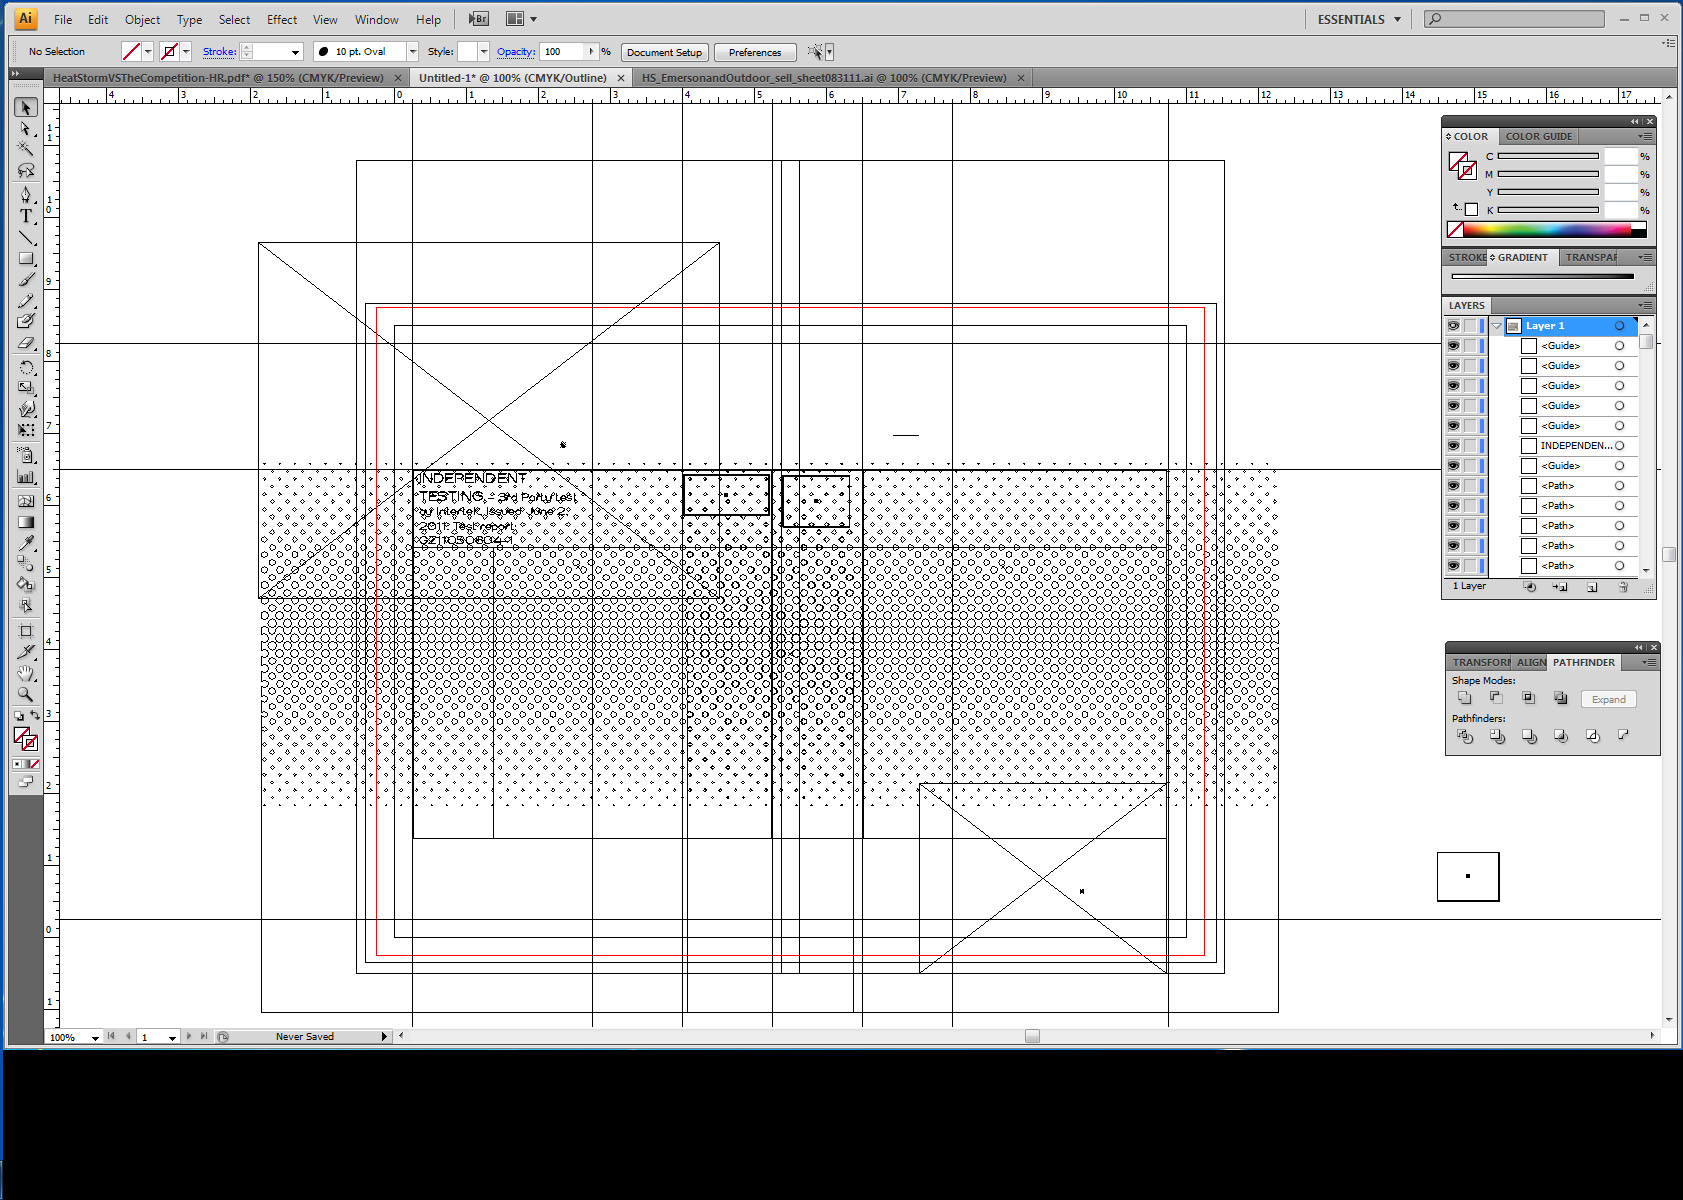Select the Pen tool
The image size is (1683, 1200).
(x=26, y=195)
